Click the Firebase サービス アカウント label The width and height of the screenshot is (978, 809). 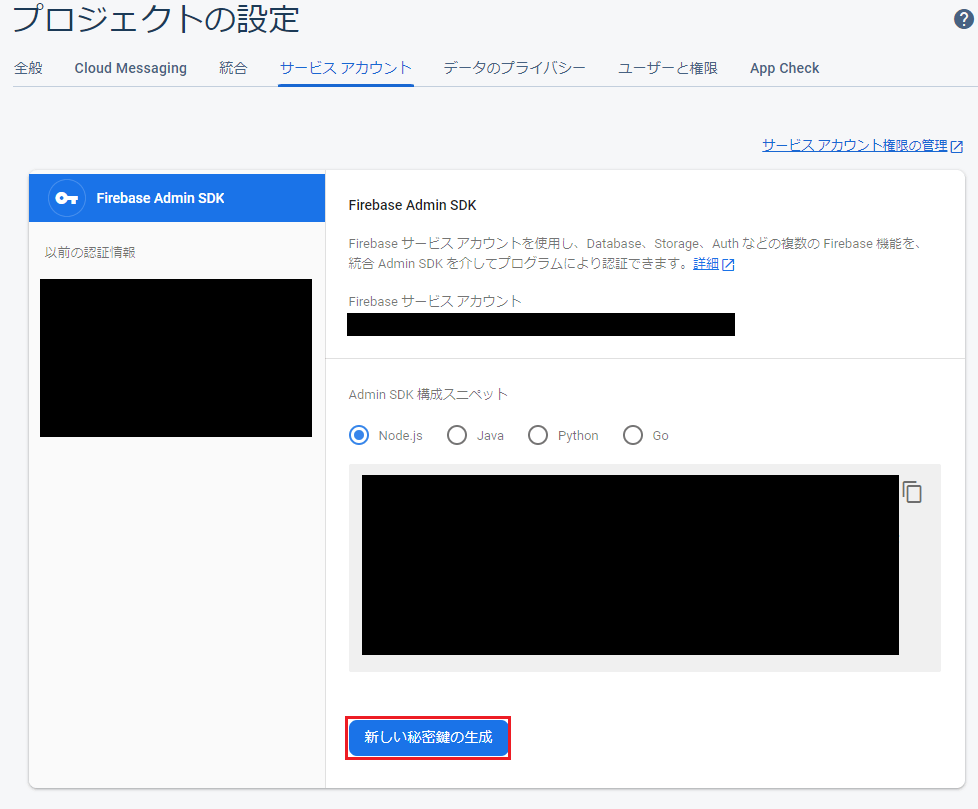click(435, 301)
